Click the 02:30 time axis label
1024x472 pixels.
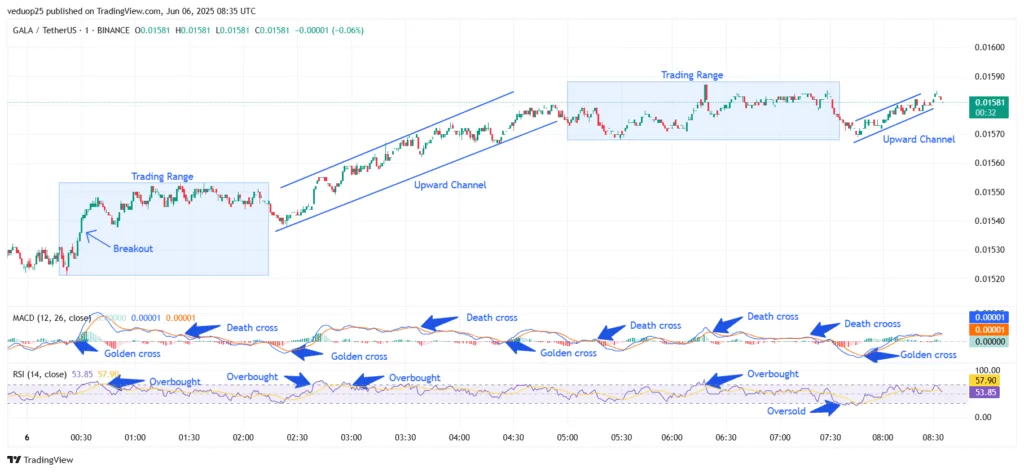297,437
